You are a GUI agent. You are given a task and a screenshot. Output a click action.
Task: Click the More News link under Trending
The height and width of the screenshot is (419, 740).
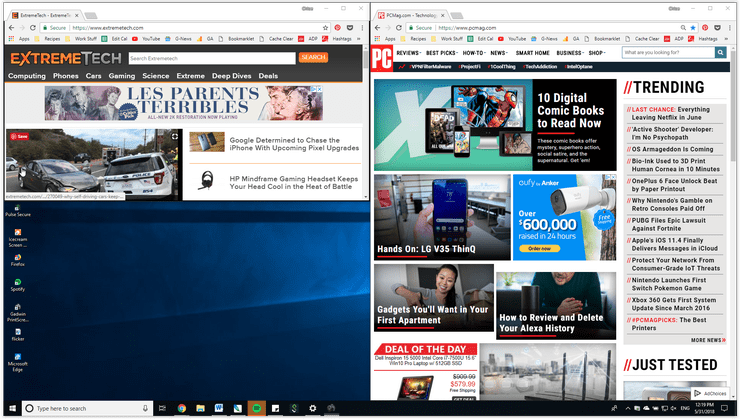click(x=708, y=340)
